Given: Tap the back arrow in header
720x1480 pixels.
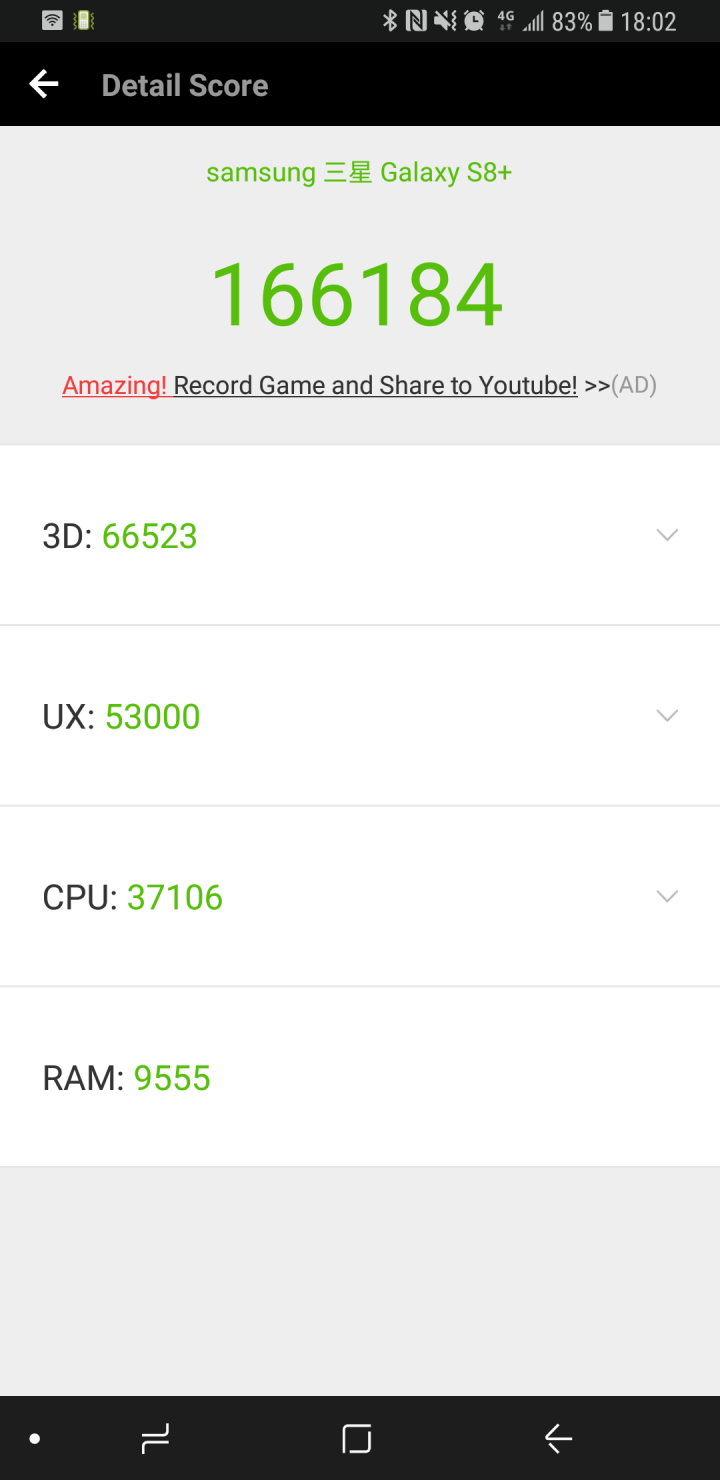Looking at the screenshot, I should click(x=44, y=85).
